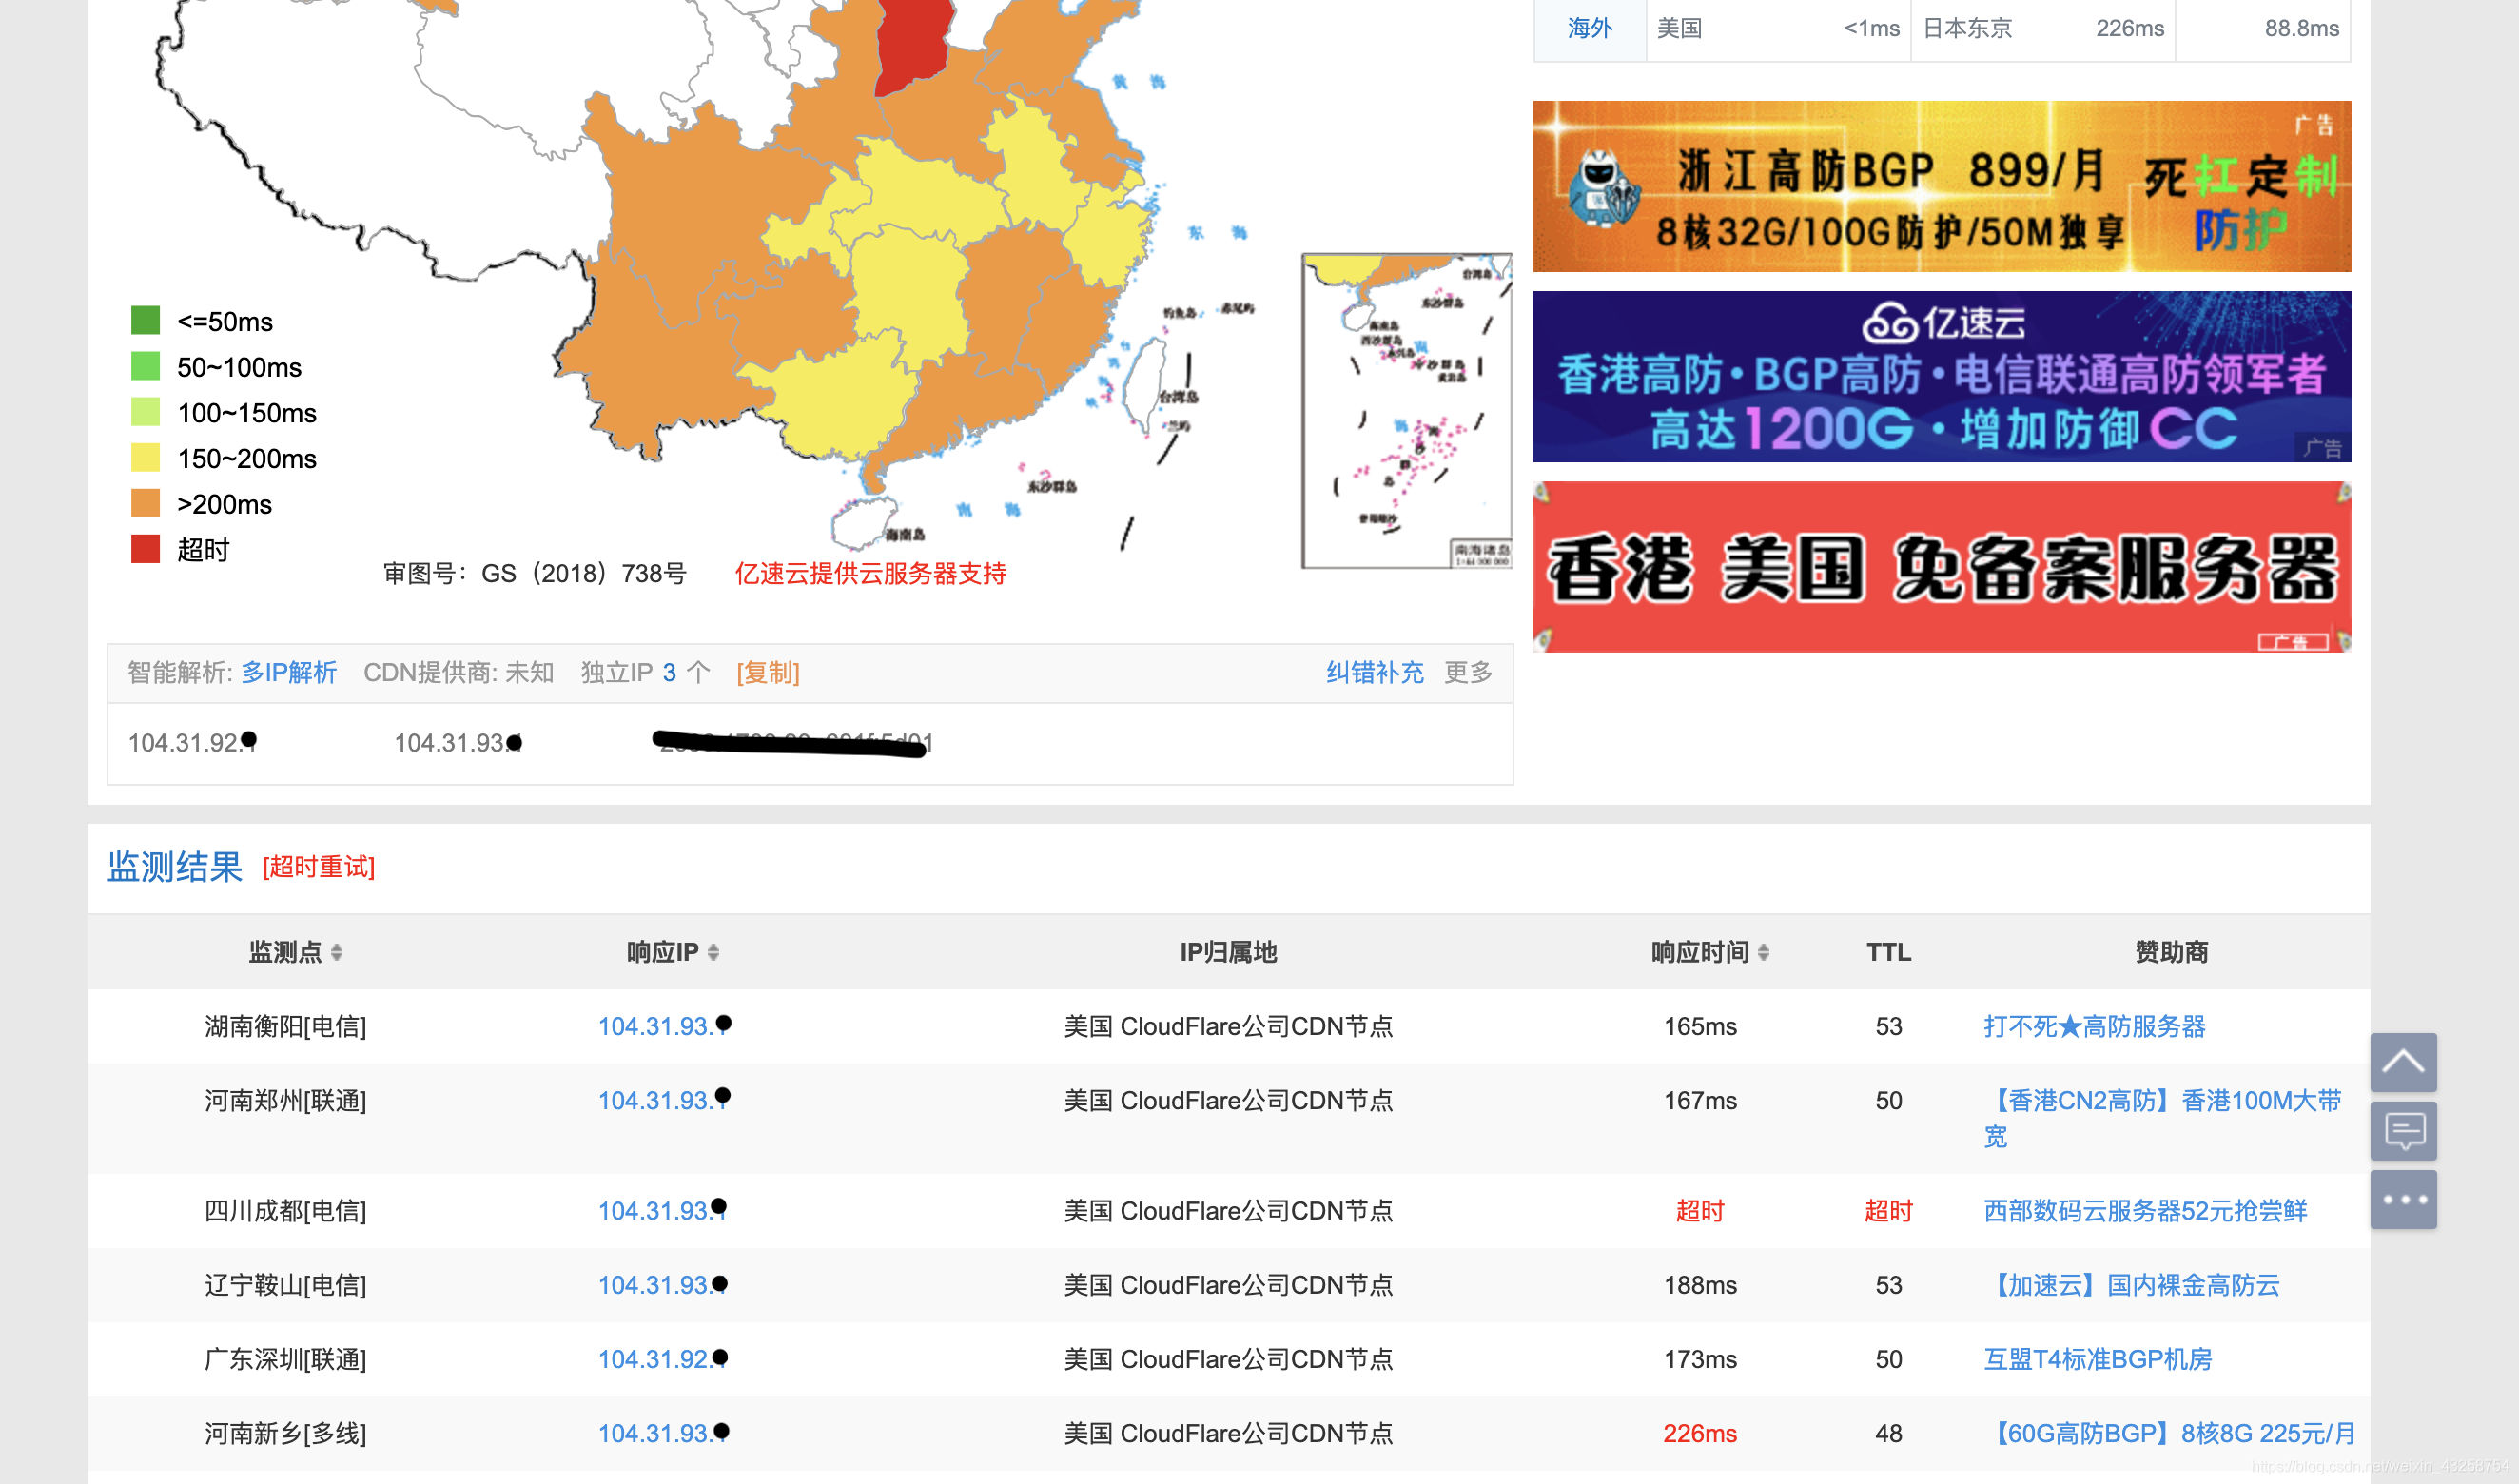Image resolution: width=2519 pixels, height=1484 pixels.
Task: Click the 150~200ms yellow legend swatch
Action: pos(146,458)
